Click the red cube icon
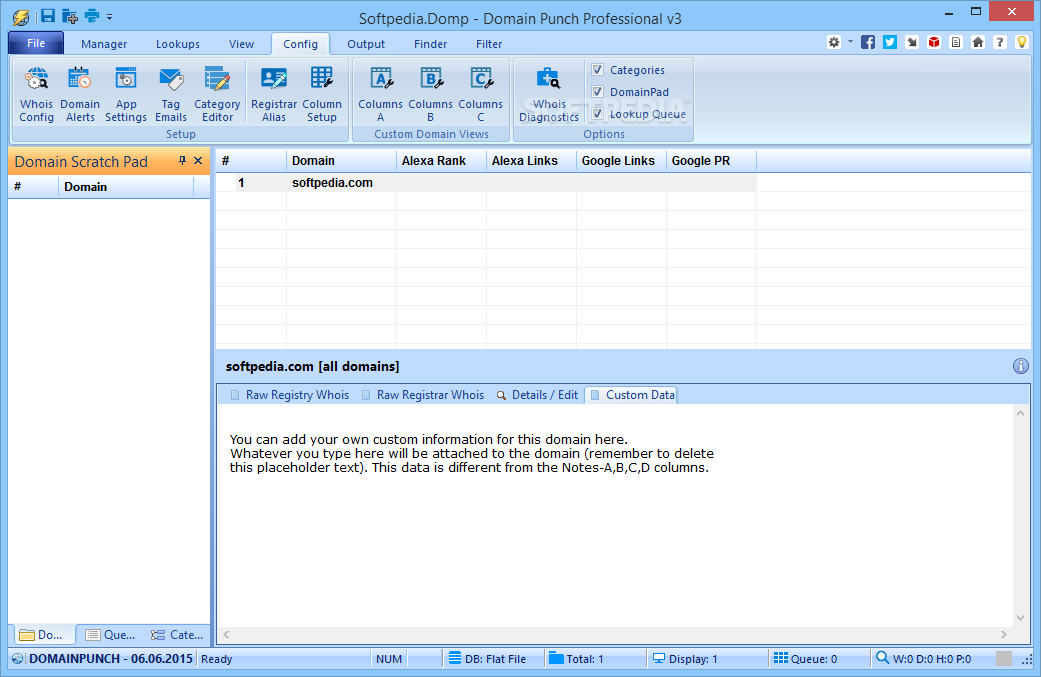 point(934,42)
